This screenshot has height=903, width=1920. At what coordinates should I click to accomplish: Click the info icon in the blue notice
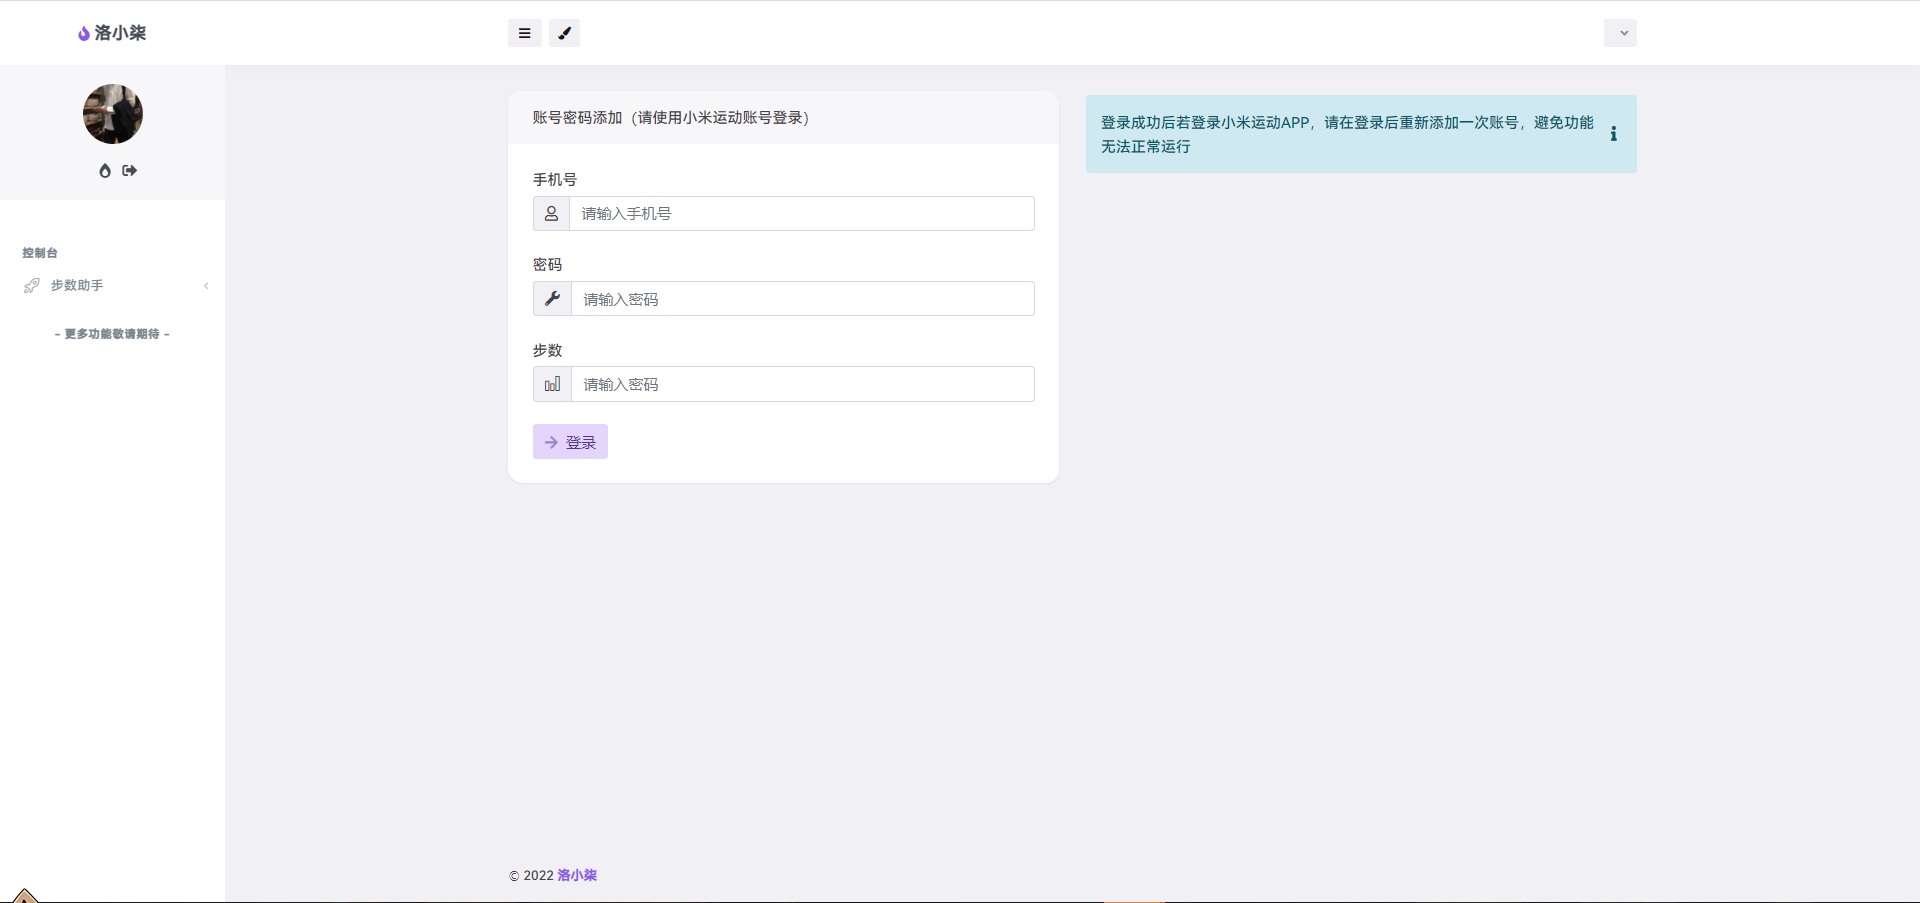tap(1613, 134)
